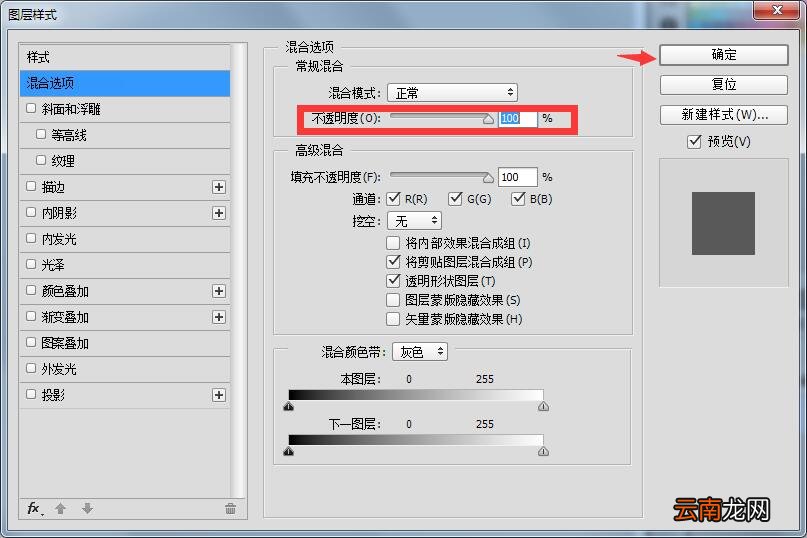Viewport: 807px width, 538px height.
Task: Enable the 光泽 checkbox
Action: click(31, 264)
